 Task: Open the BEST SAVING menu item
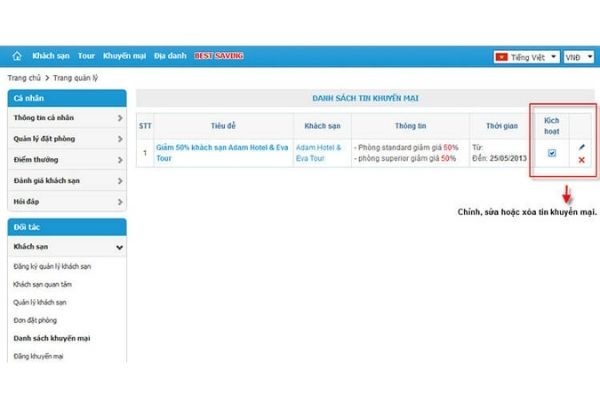tap(218, 56)
